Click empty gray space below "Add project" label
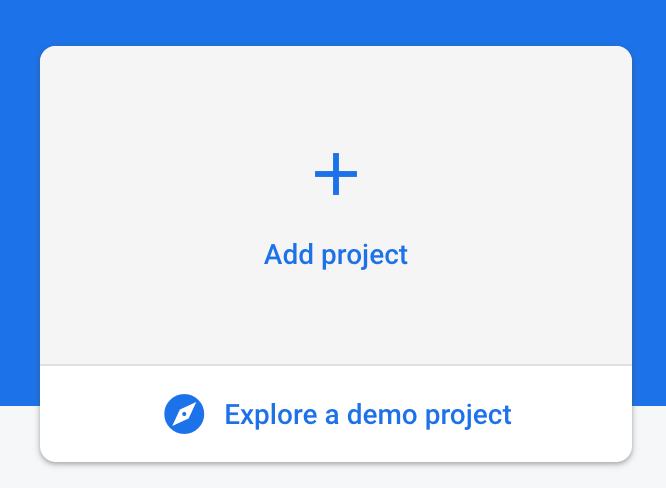The image size is (666, 488). point(336,320)
